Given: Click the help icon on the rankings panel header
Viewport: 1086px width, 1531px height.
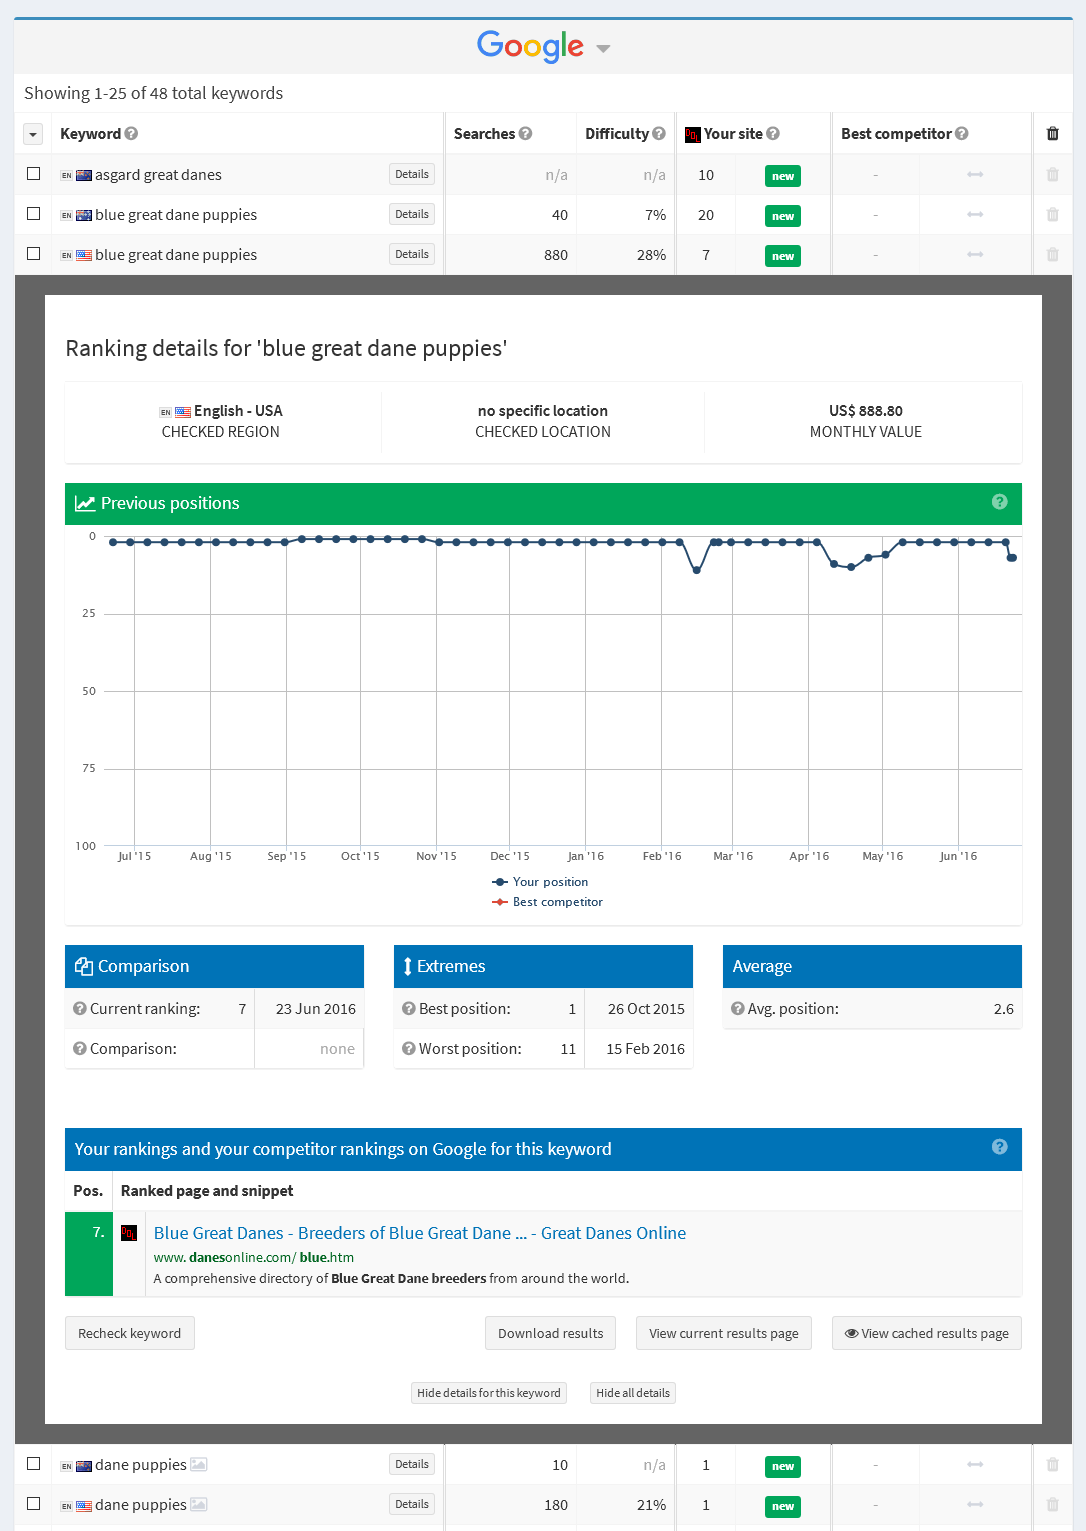Looking at the screenshot, I should (x=999, y=1148).
